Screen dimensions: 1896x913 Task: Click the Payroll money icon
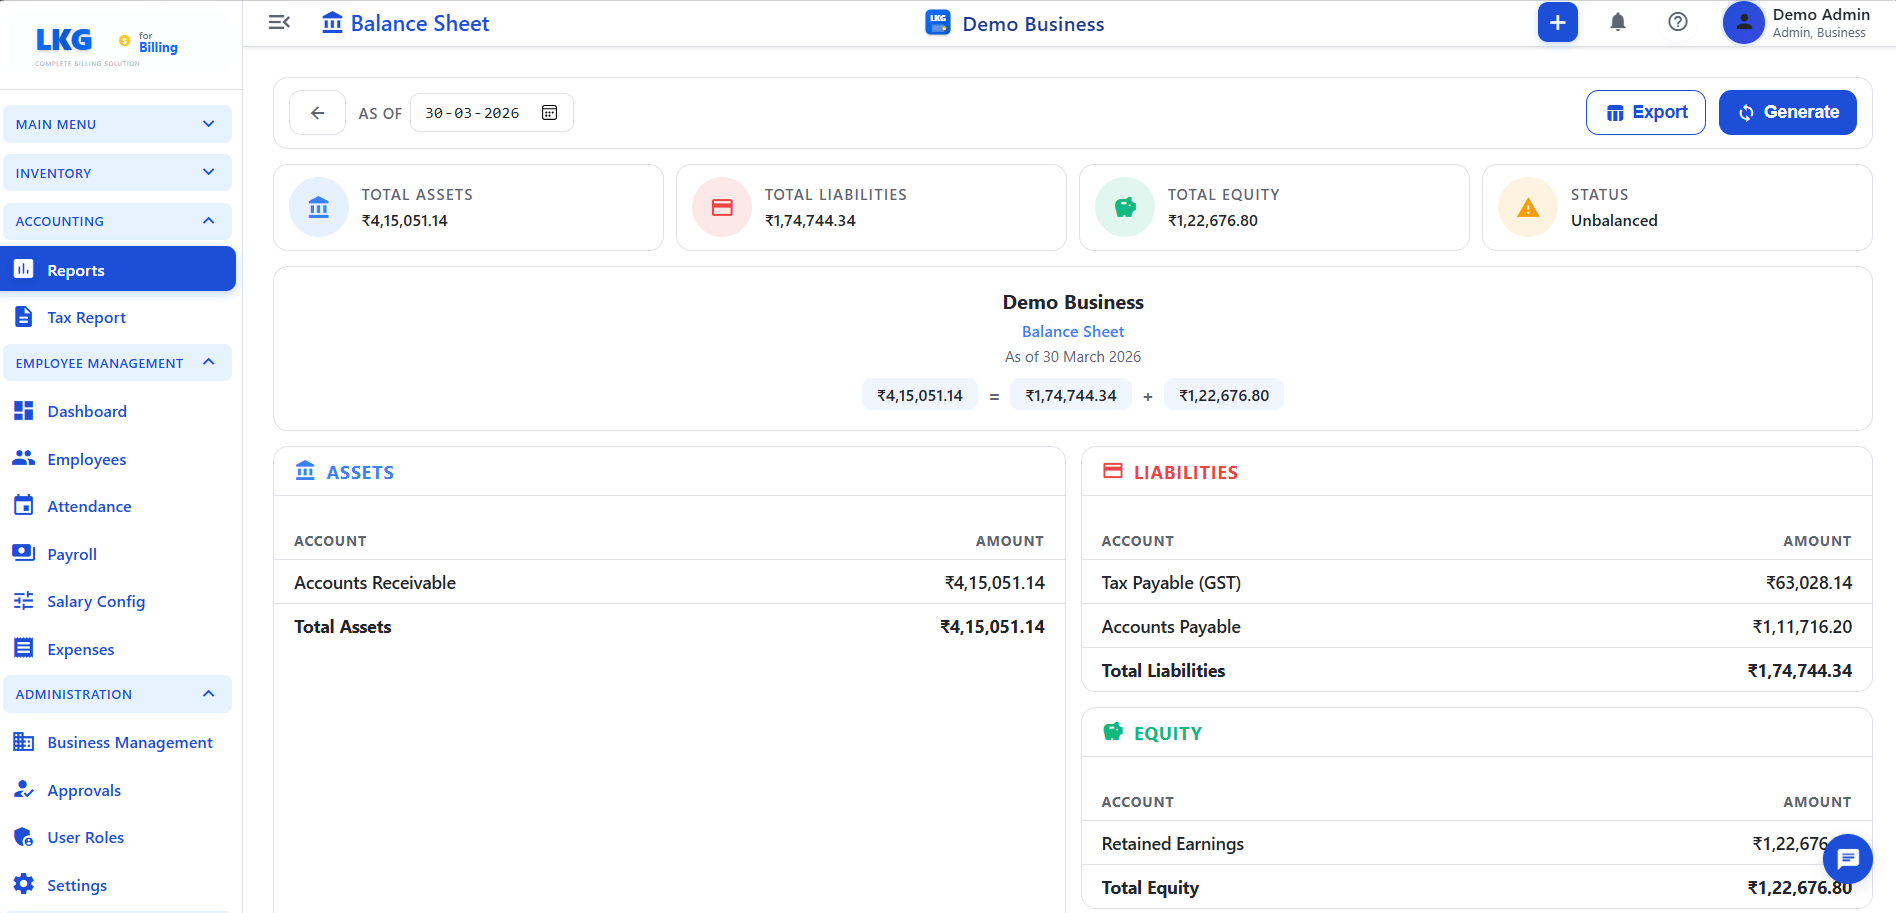tap(24, 553)
